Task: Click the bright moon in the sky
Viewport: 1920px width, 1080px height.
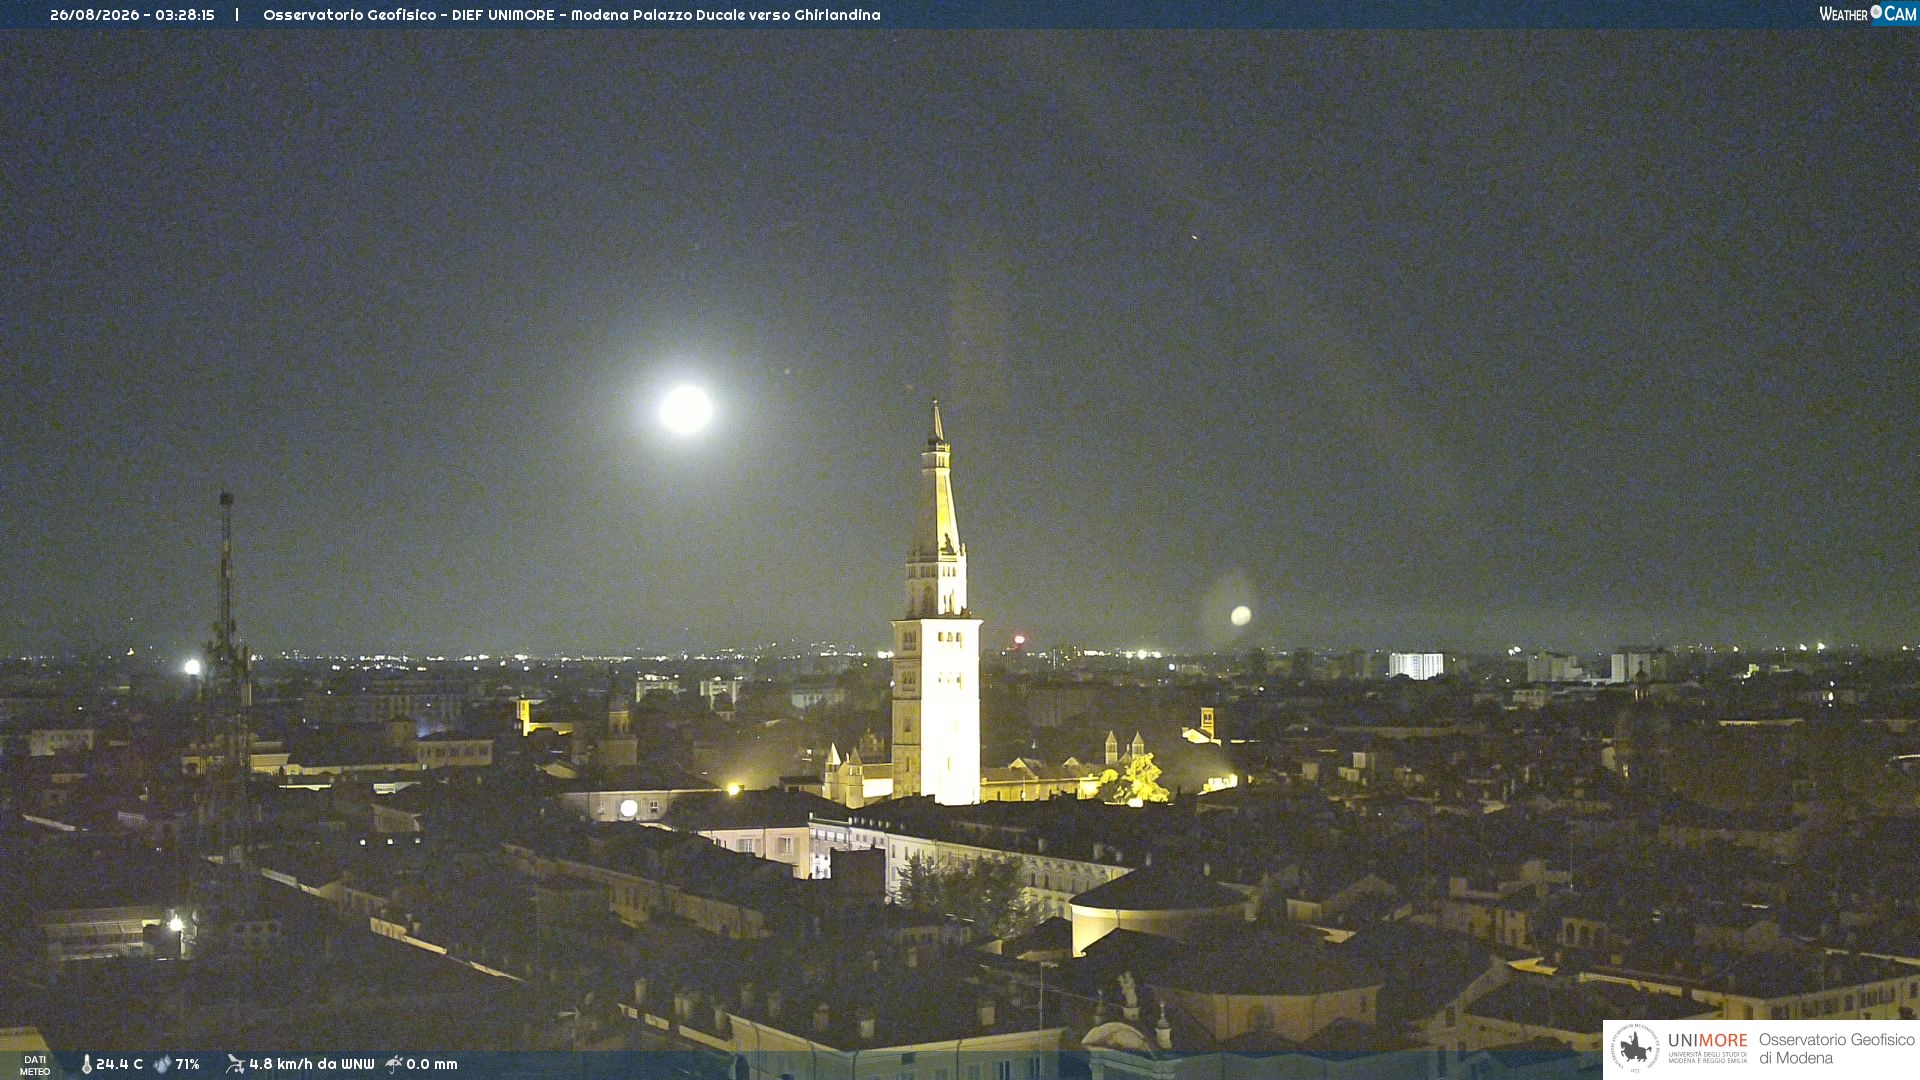Action: pyautogui.click(x=686, y=409)
